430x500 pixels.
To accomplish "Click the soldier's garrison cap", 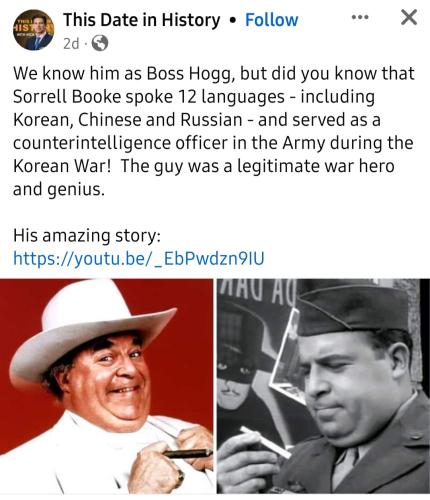I will 353,308.
